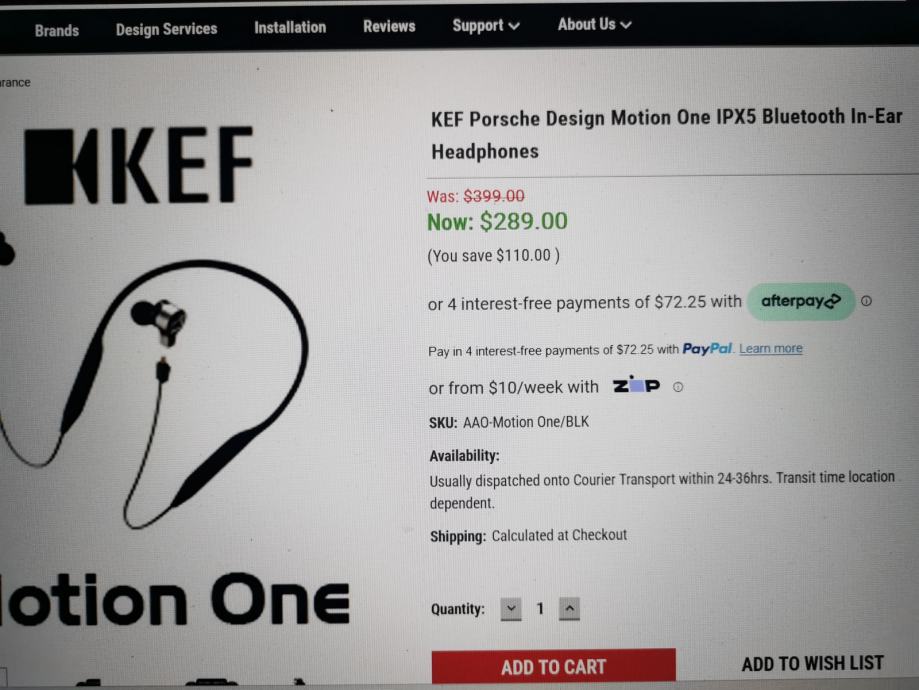Expand the Support dropdown menu
919x690 pixels.
click(486, 26)
